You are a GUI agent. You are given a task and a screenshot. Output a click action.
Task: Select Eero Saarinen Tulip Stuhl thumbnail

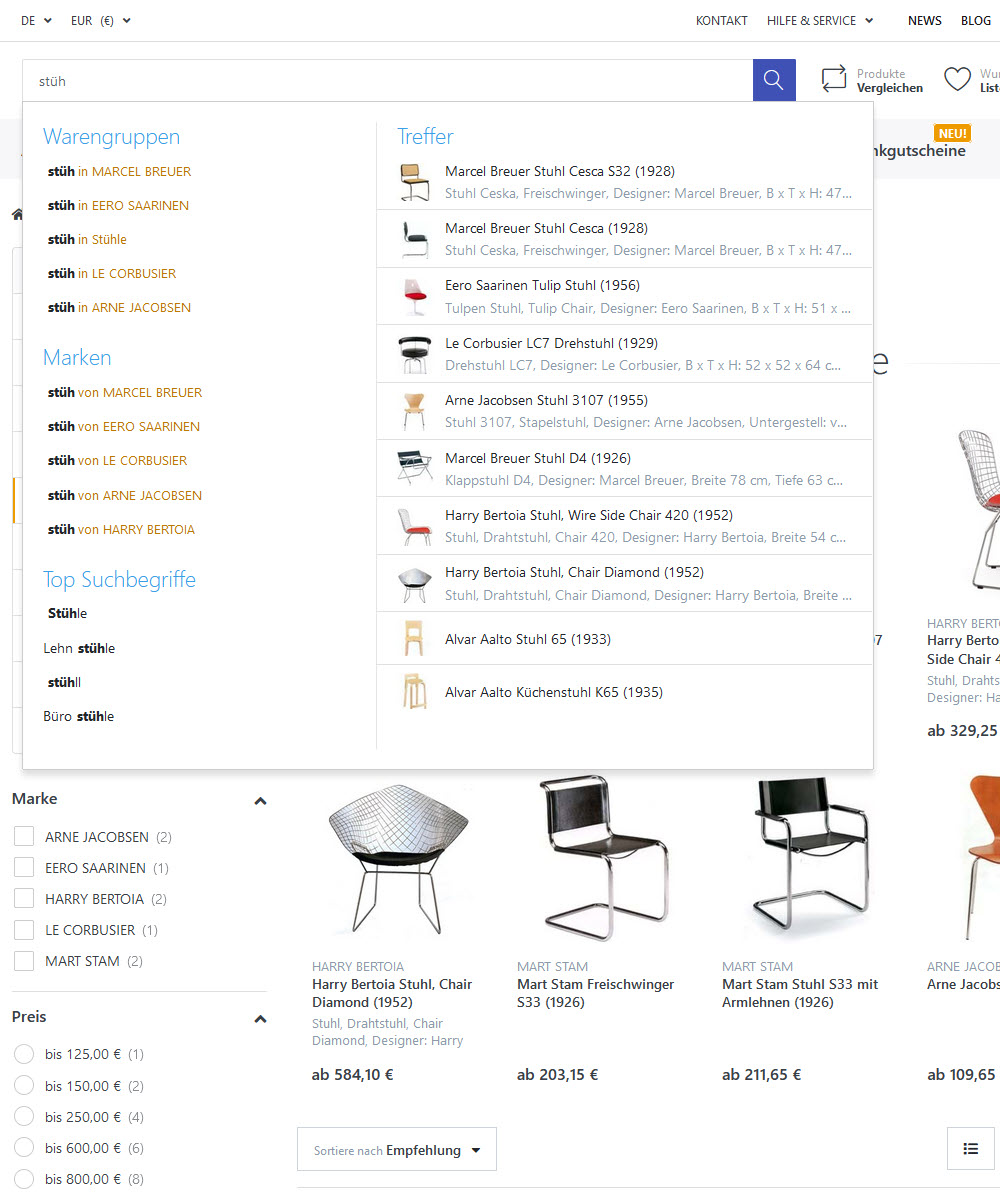pos(415,296)
